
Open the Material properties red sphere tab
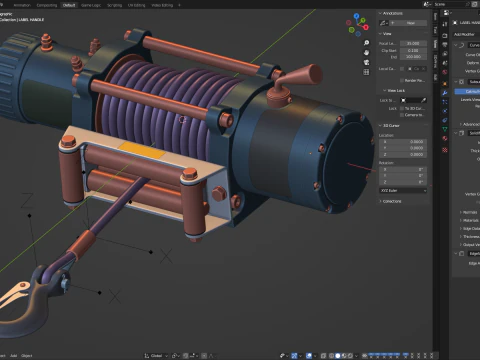[445, 138]
